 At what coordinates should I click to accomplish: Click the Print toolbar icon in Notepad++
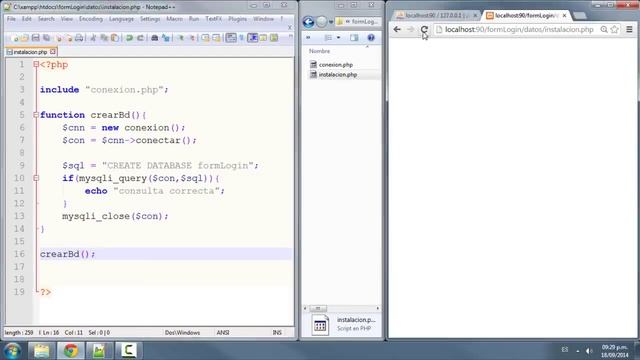coord(79,38)
